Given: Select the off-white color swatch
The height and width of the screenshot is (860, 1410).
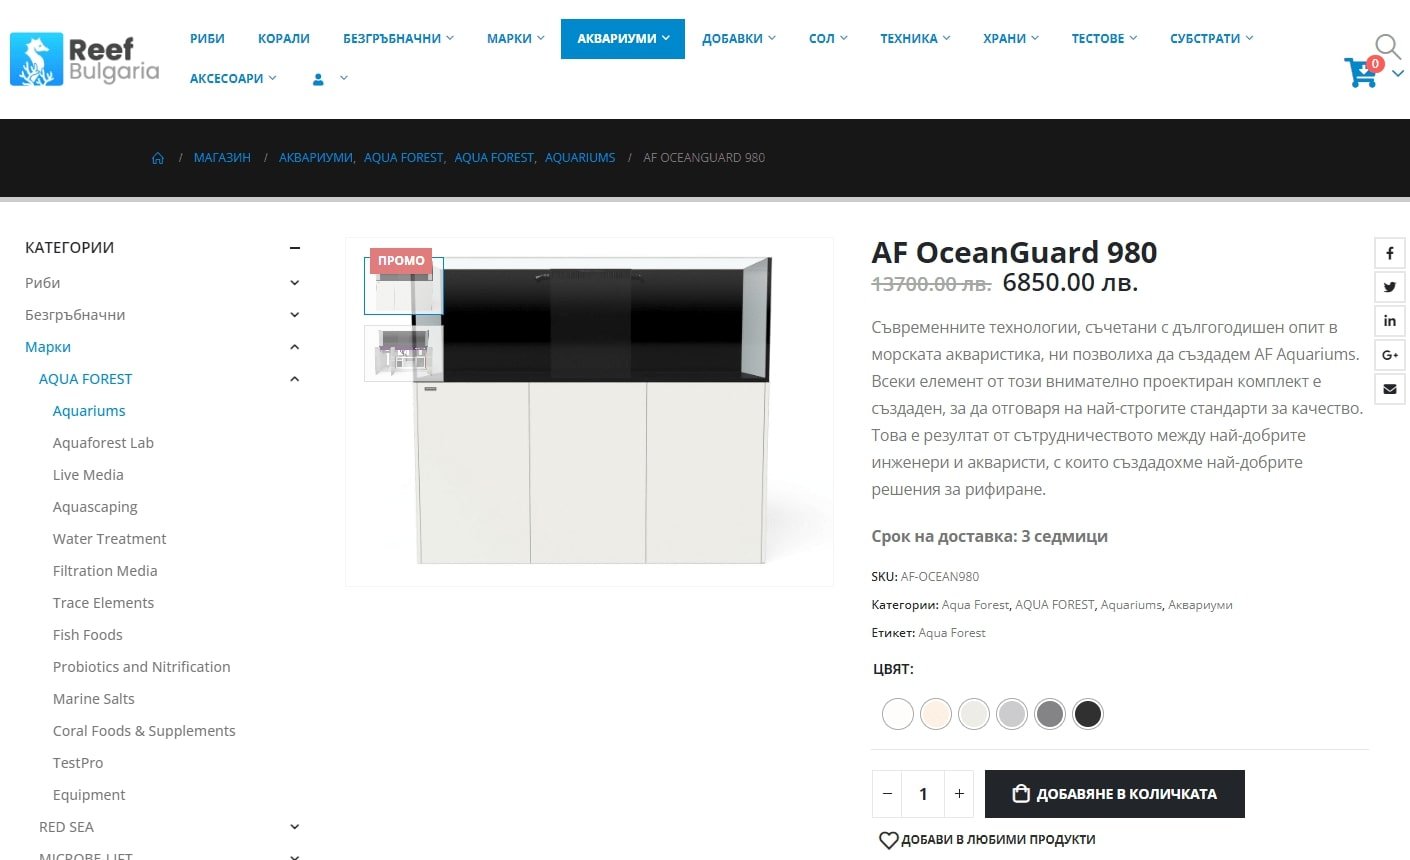Looking at the screenshot, I should coord(974,714).
